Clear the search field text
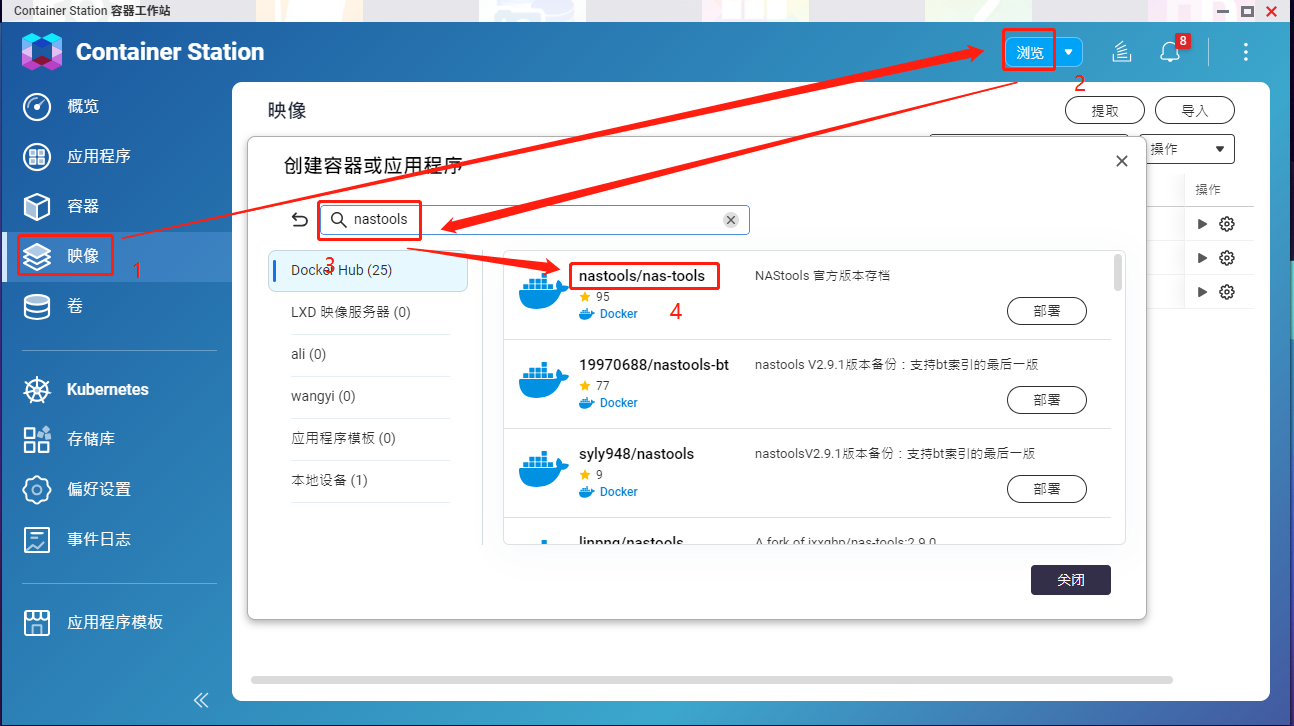The width and height of the screenshot is (1294, 726). pos(731,220)
